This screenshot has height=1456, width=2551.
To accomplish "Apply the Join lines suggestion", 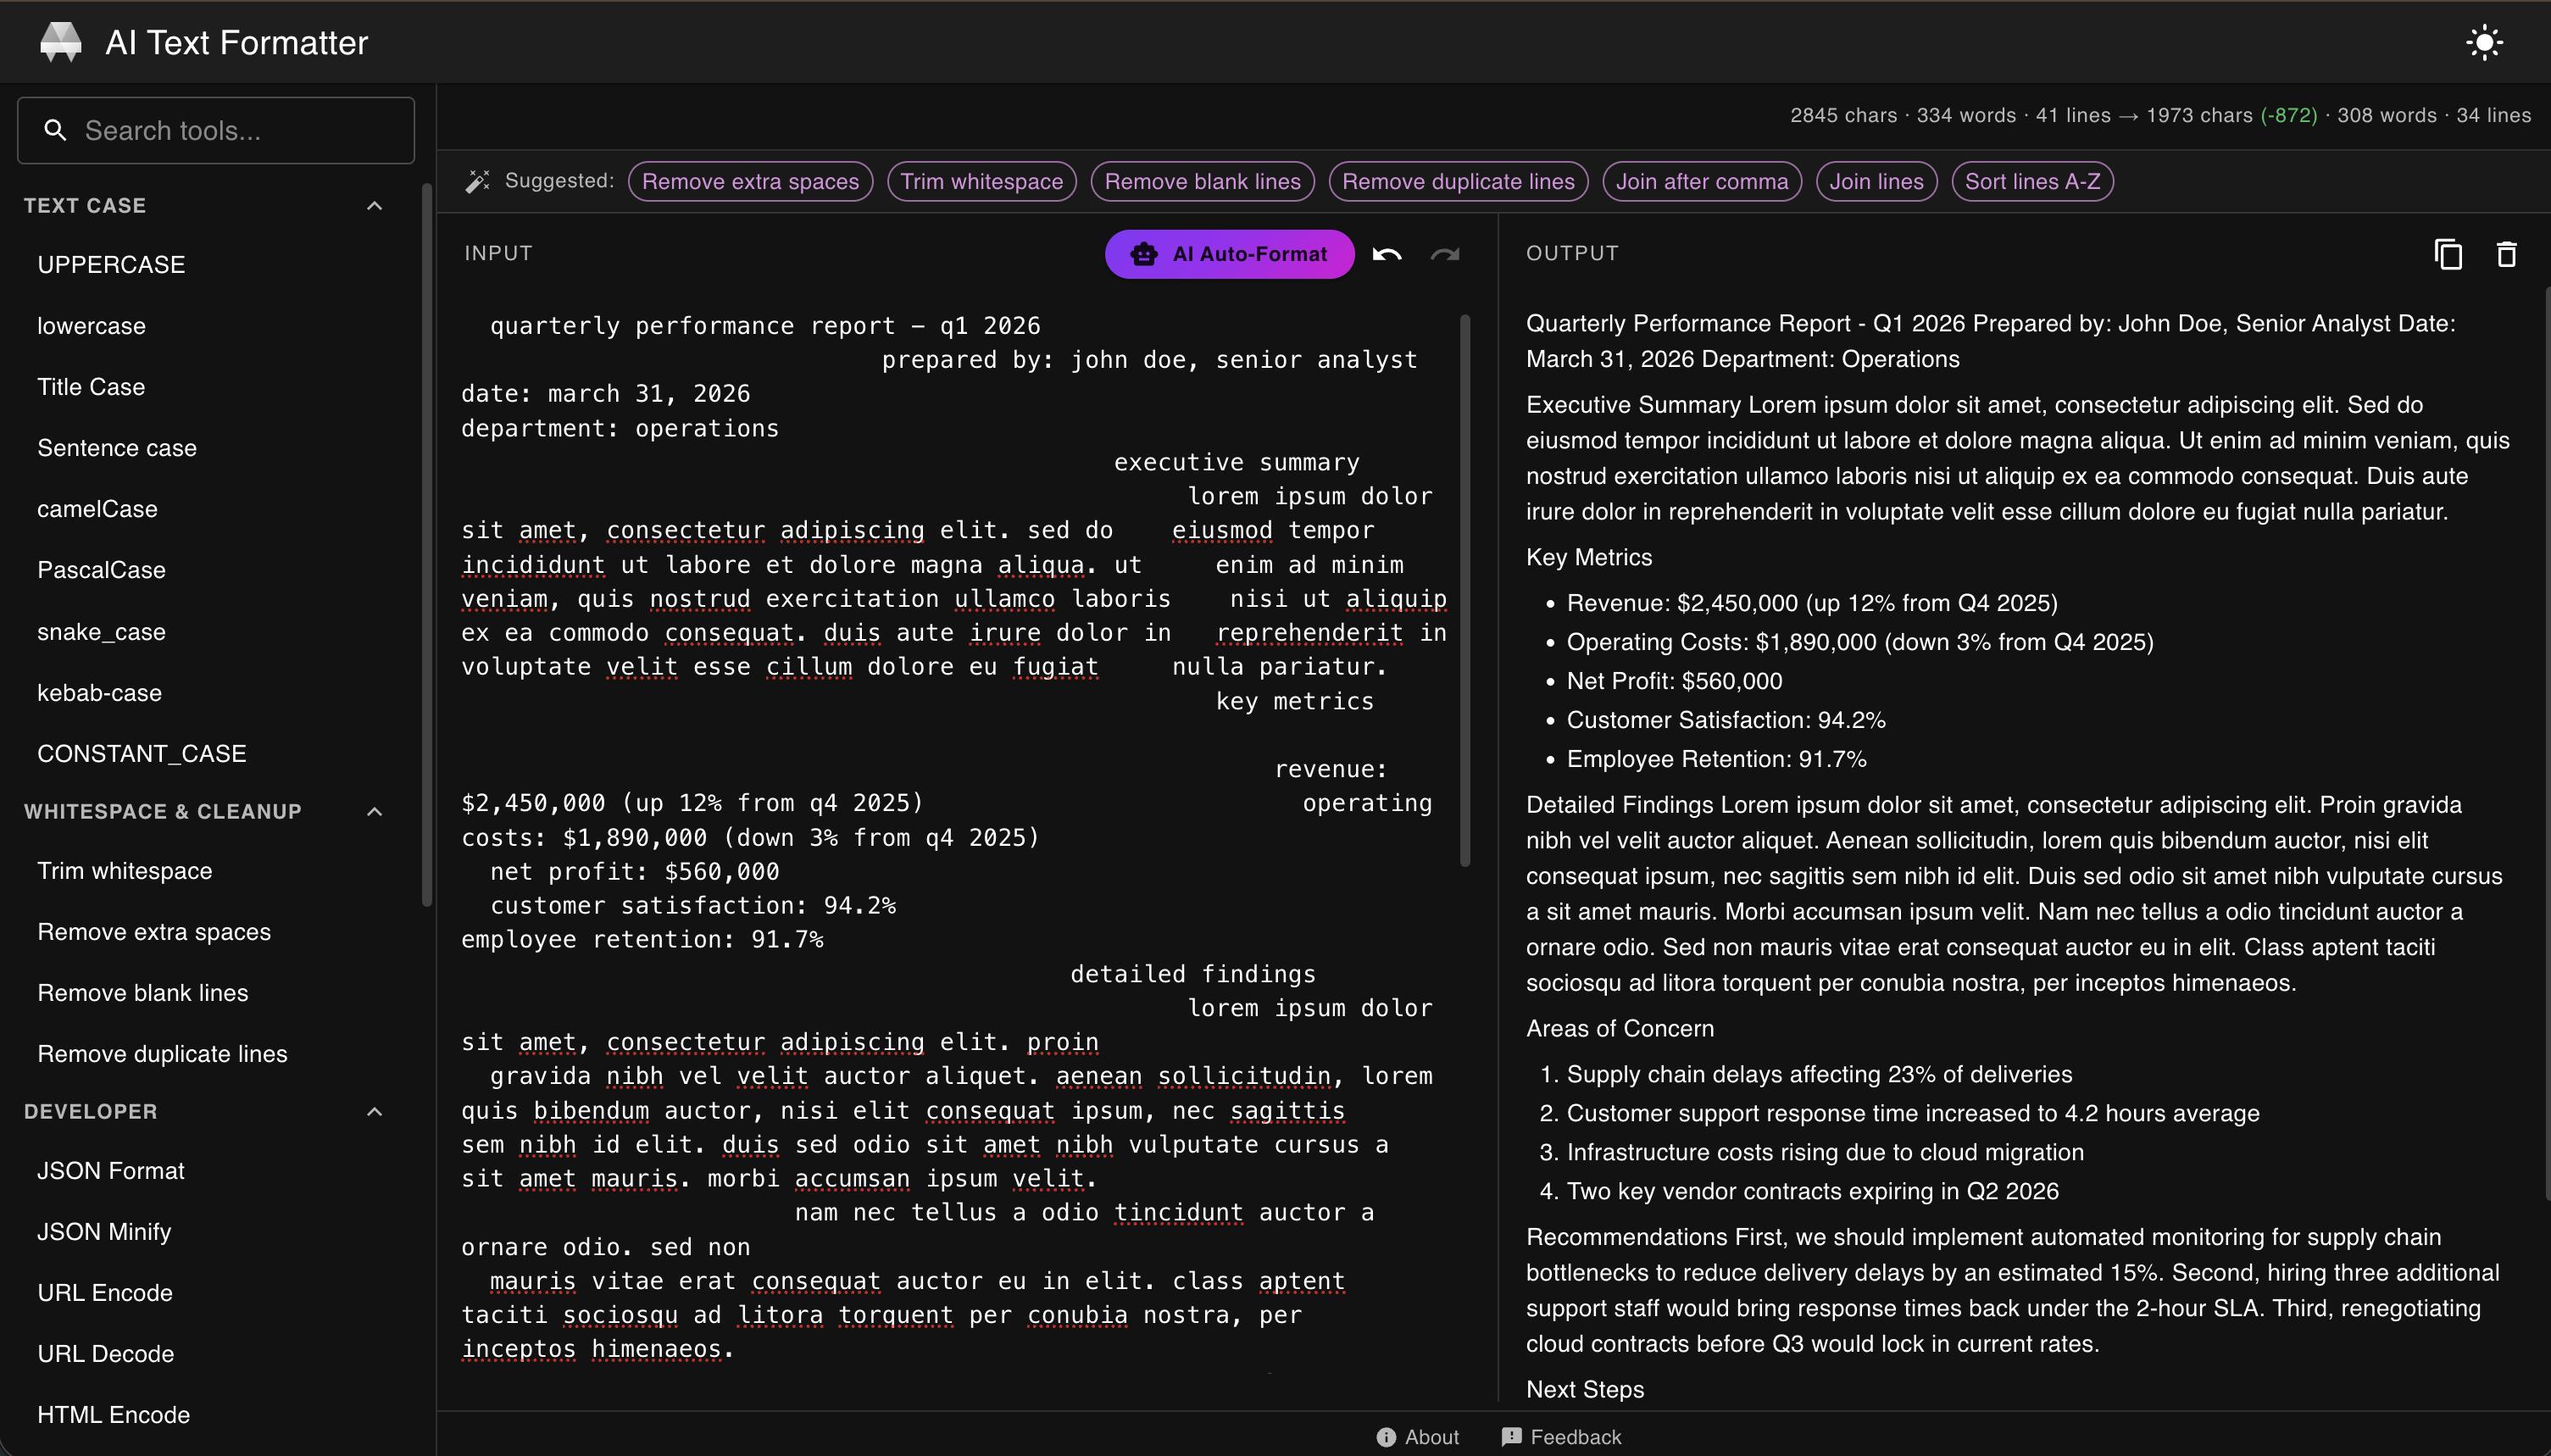I will (1876, 181).
